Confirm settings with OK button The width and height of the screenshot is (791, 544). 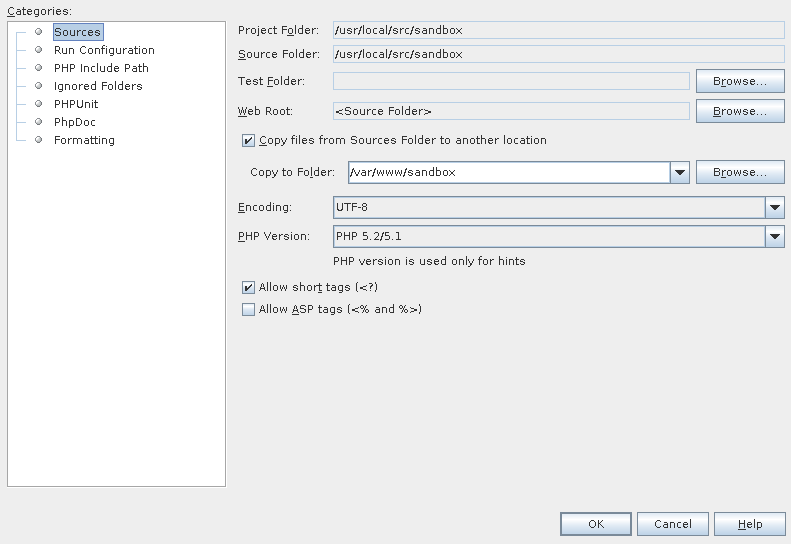(x=596, y=524)
